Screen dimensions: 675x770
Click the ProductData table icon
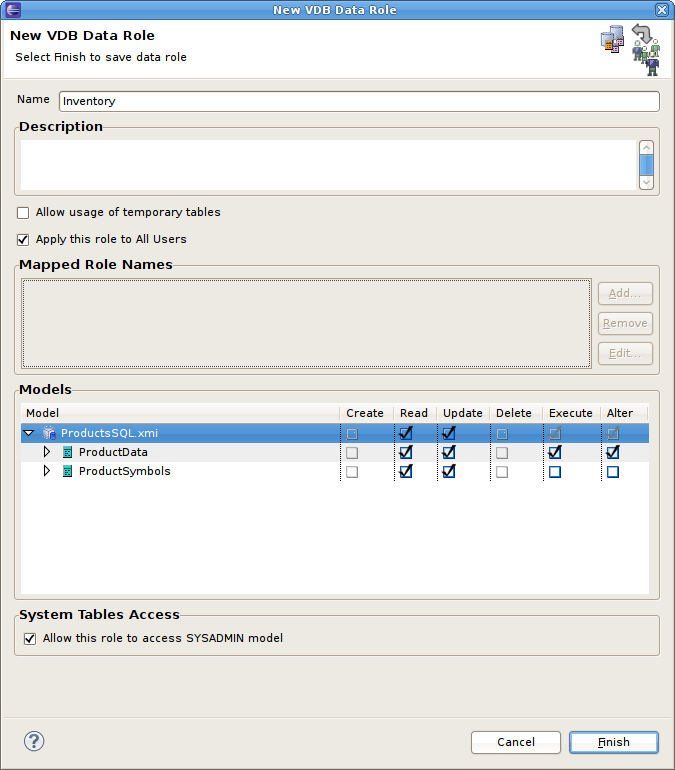click(68, 453)
